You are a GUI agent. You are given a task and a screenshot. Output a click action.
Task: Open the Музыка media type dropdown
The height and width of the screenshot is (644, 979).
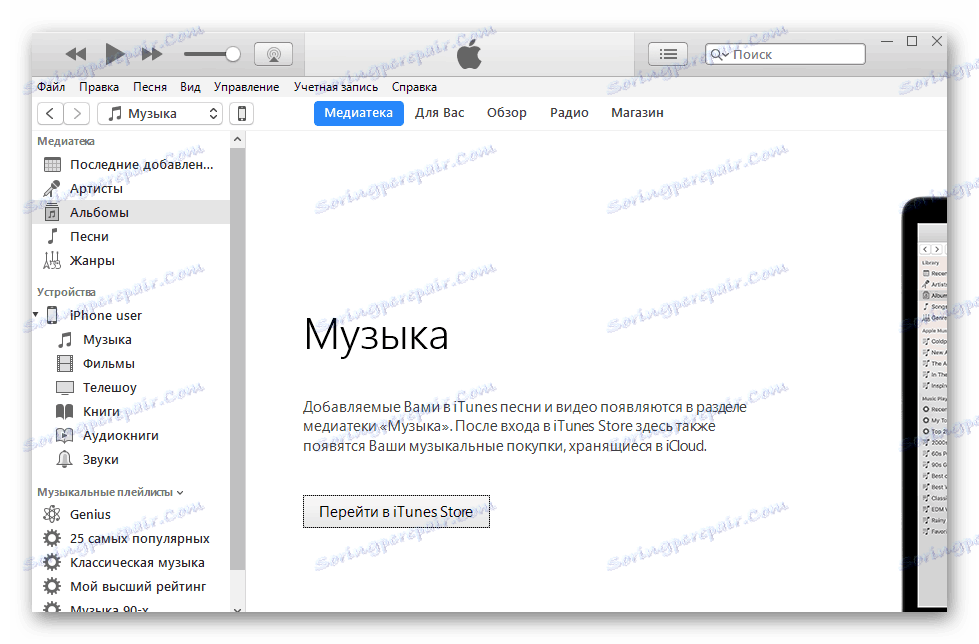(x=159, y=113)
